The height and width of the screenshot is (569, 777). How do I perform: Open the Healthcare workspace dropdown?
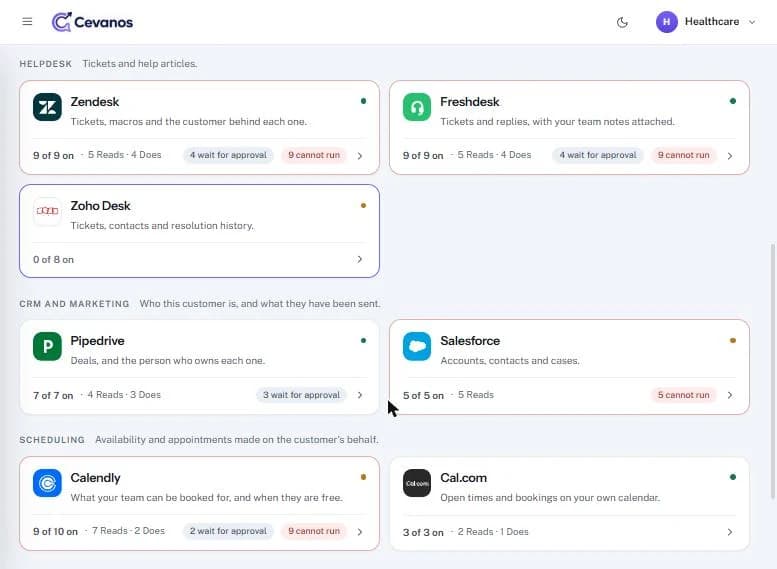click(706, 22)
